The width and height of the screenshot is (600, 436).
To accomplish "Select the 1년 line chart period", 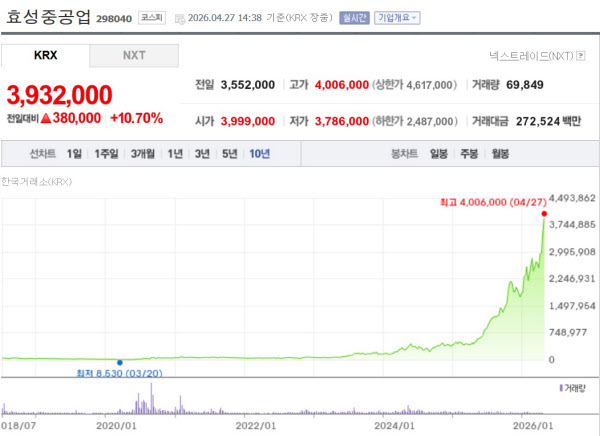I will (x=175, y=154).
